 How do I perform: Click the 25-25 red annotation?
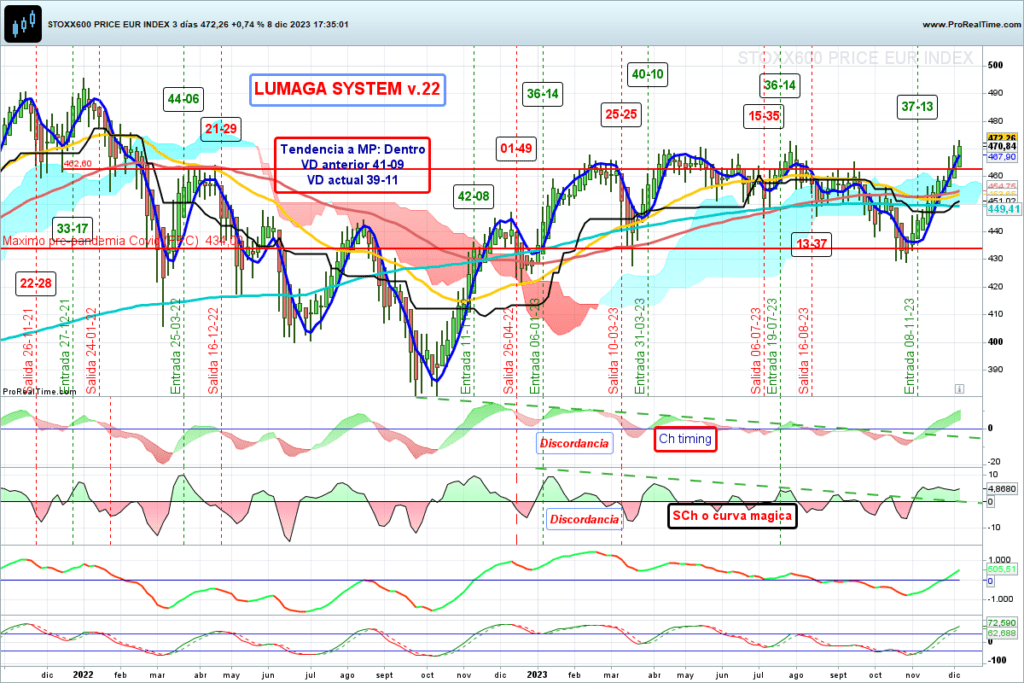pyautogui.click(x=620, y=115)
